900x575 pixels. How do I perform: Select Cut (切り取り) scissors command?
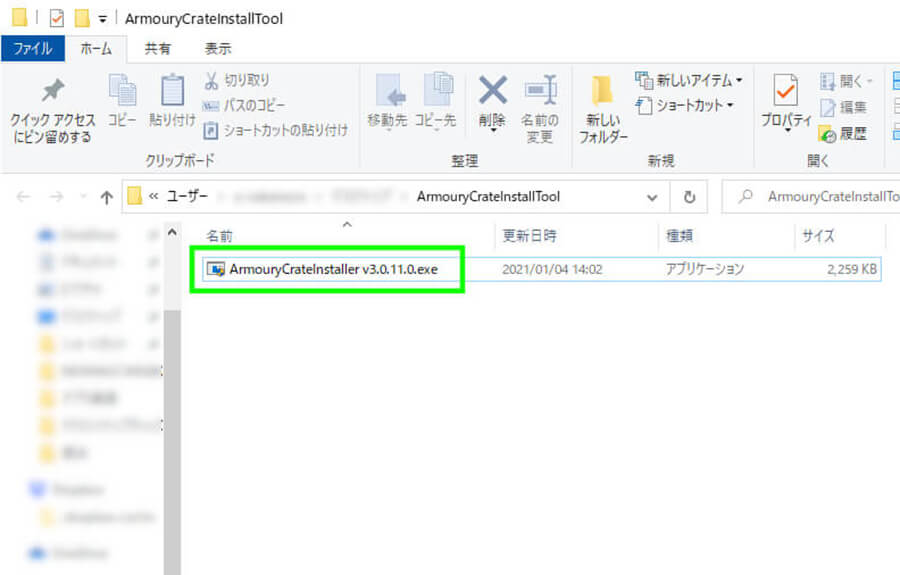(236, 80)
